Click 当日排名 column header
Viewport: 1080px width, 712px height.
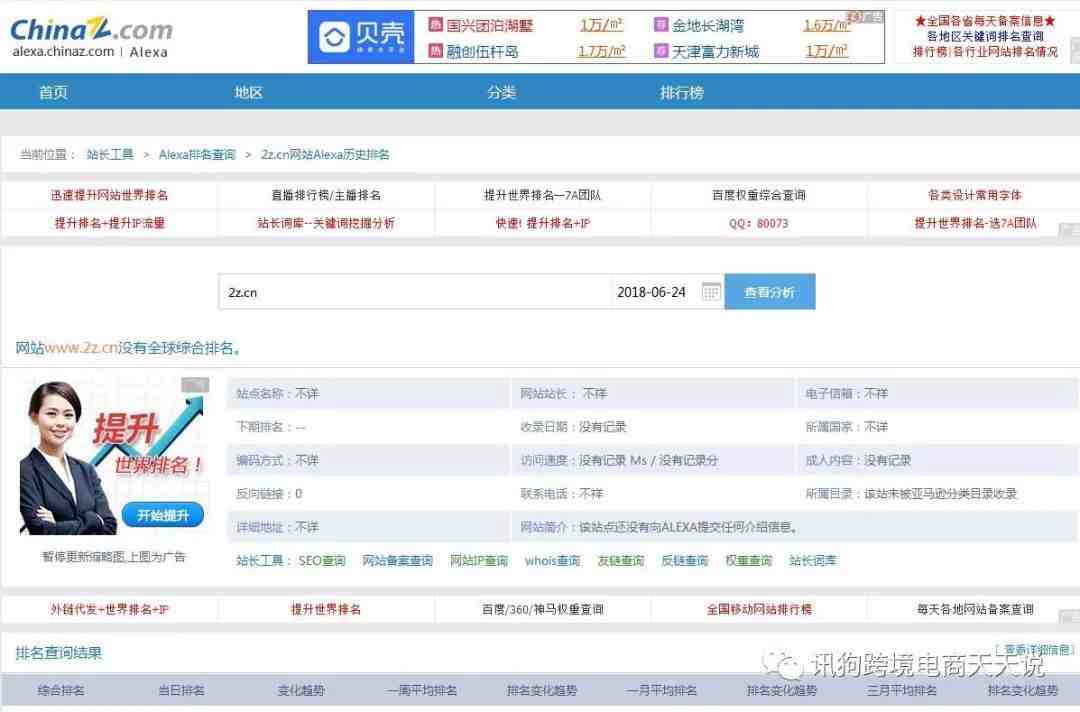[181, 690]
